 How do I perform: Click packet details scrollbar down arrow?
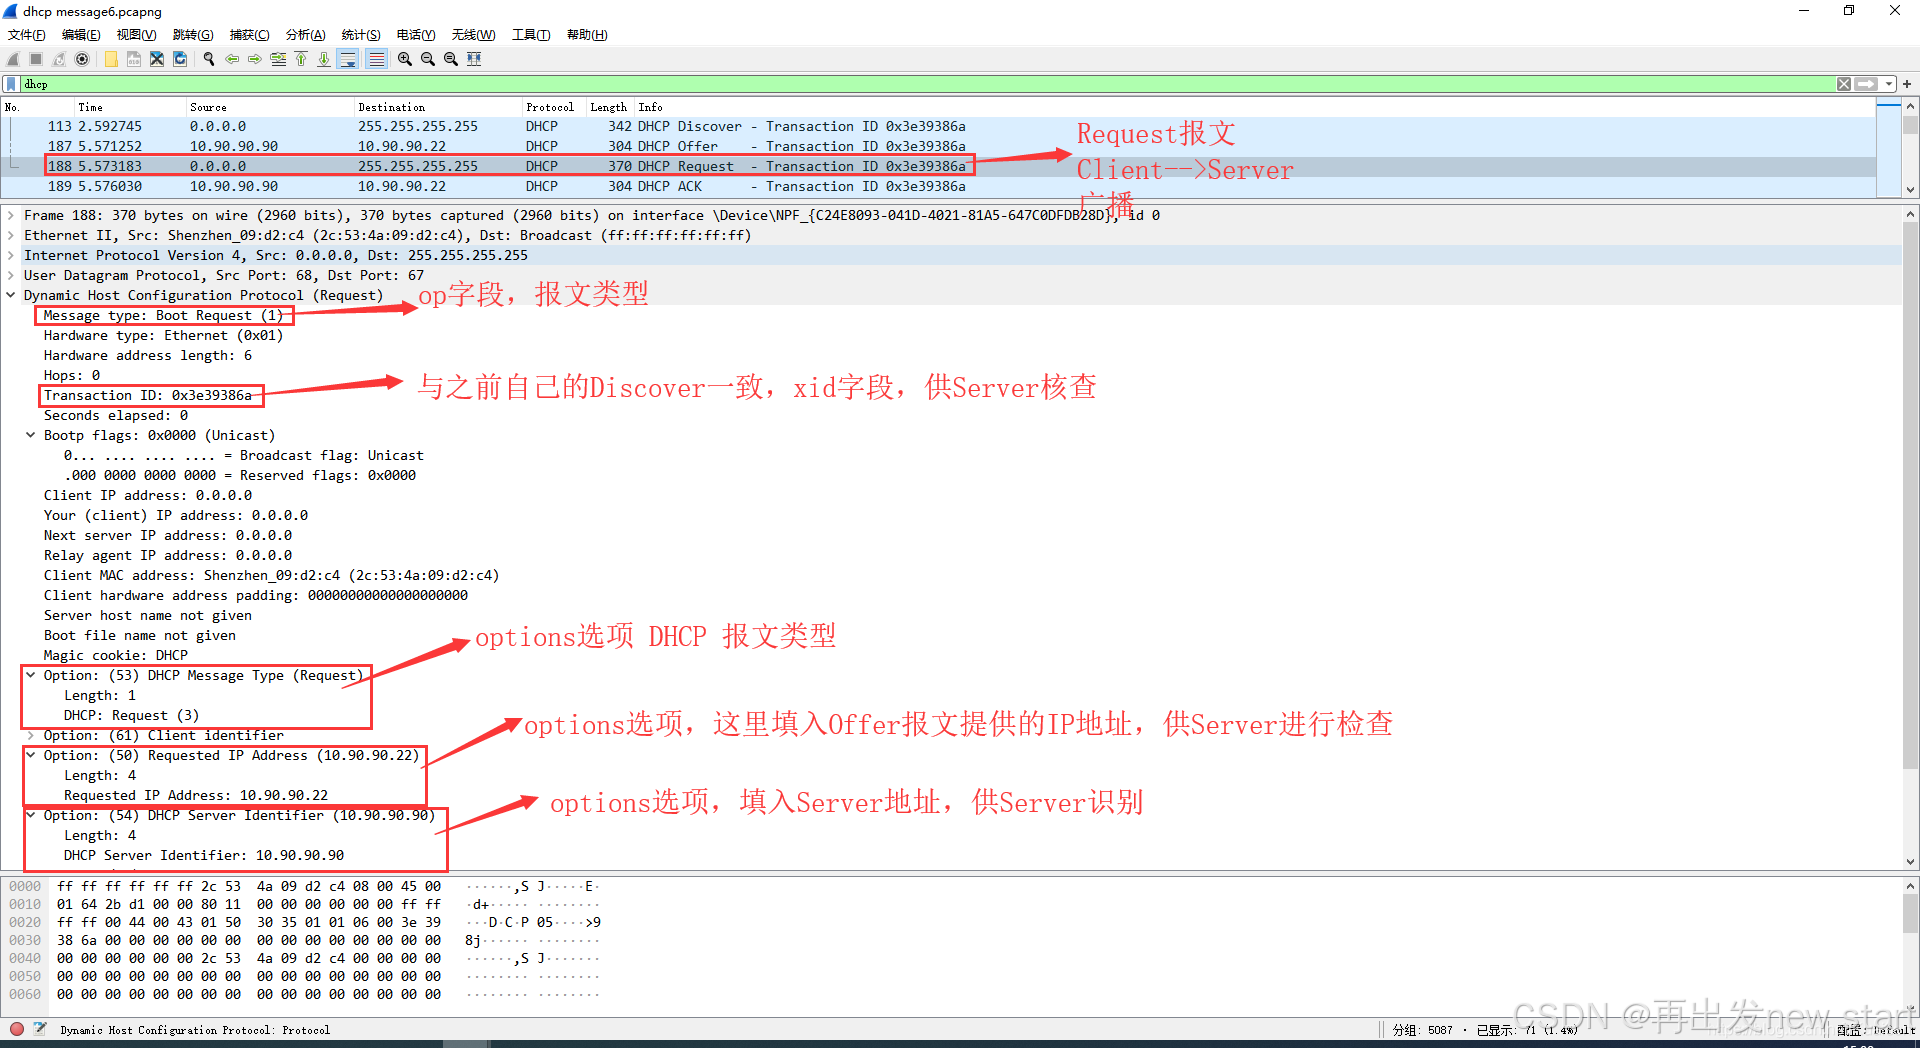point(1910,862)
